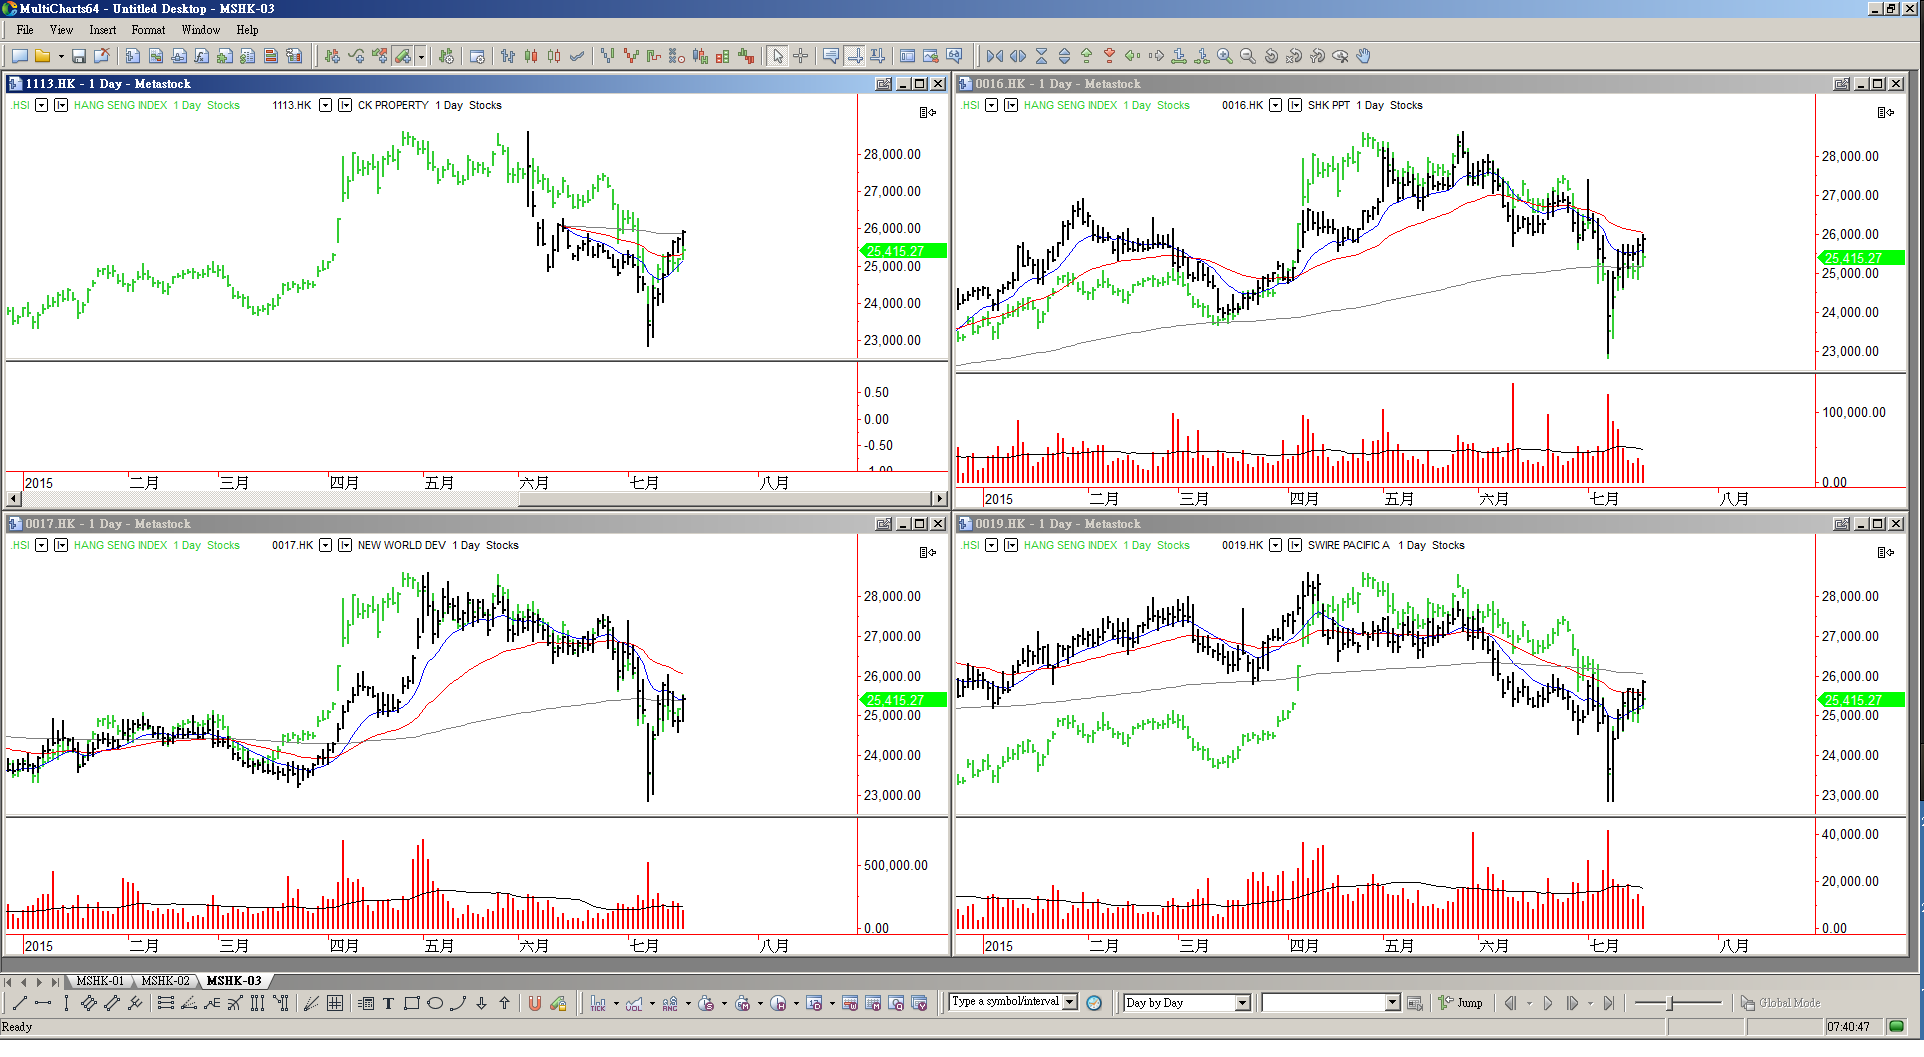Open the Format menu
This screenshot has height=1057, width=1924.
coord(148,30)
